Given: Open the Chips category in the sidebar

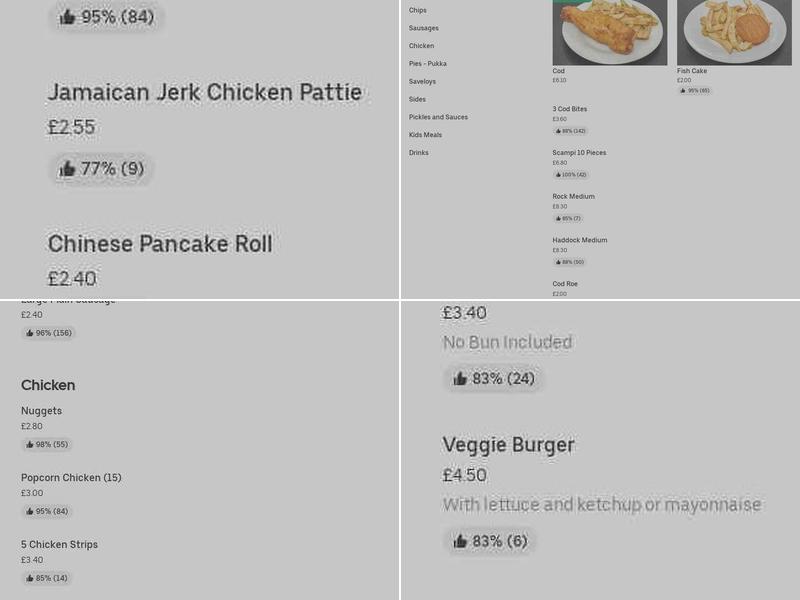Looking at the screenshot, I should pos(415,10).
